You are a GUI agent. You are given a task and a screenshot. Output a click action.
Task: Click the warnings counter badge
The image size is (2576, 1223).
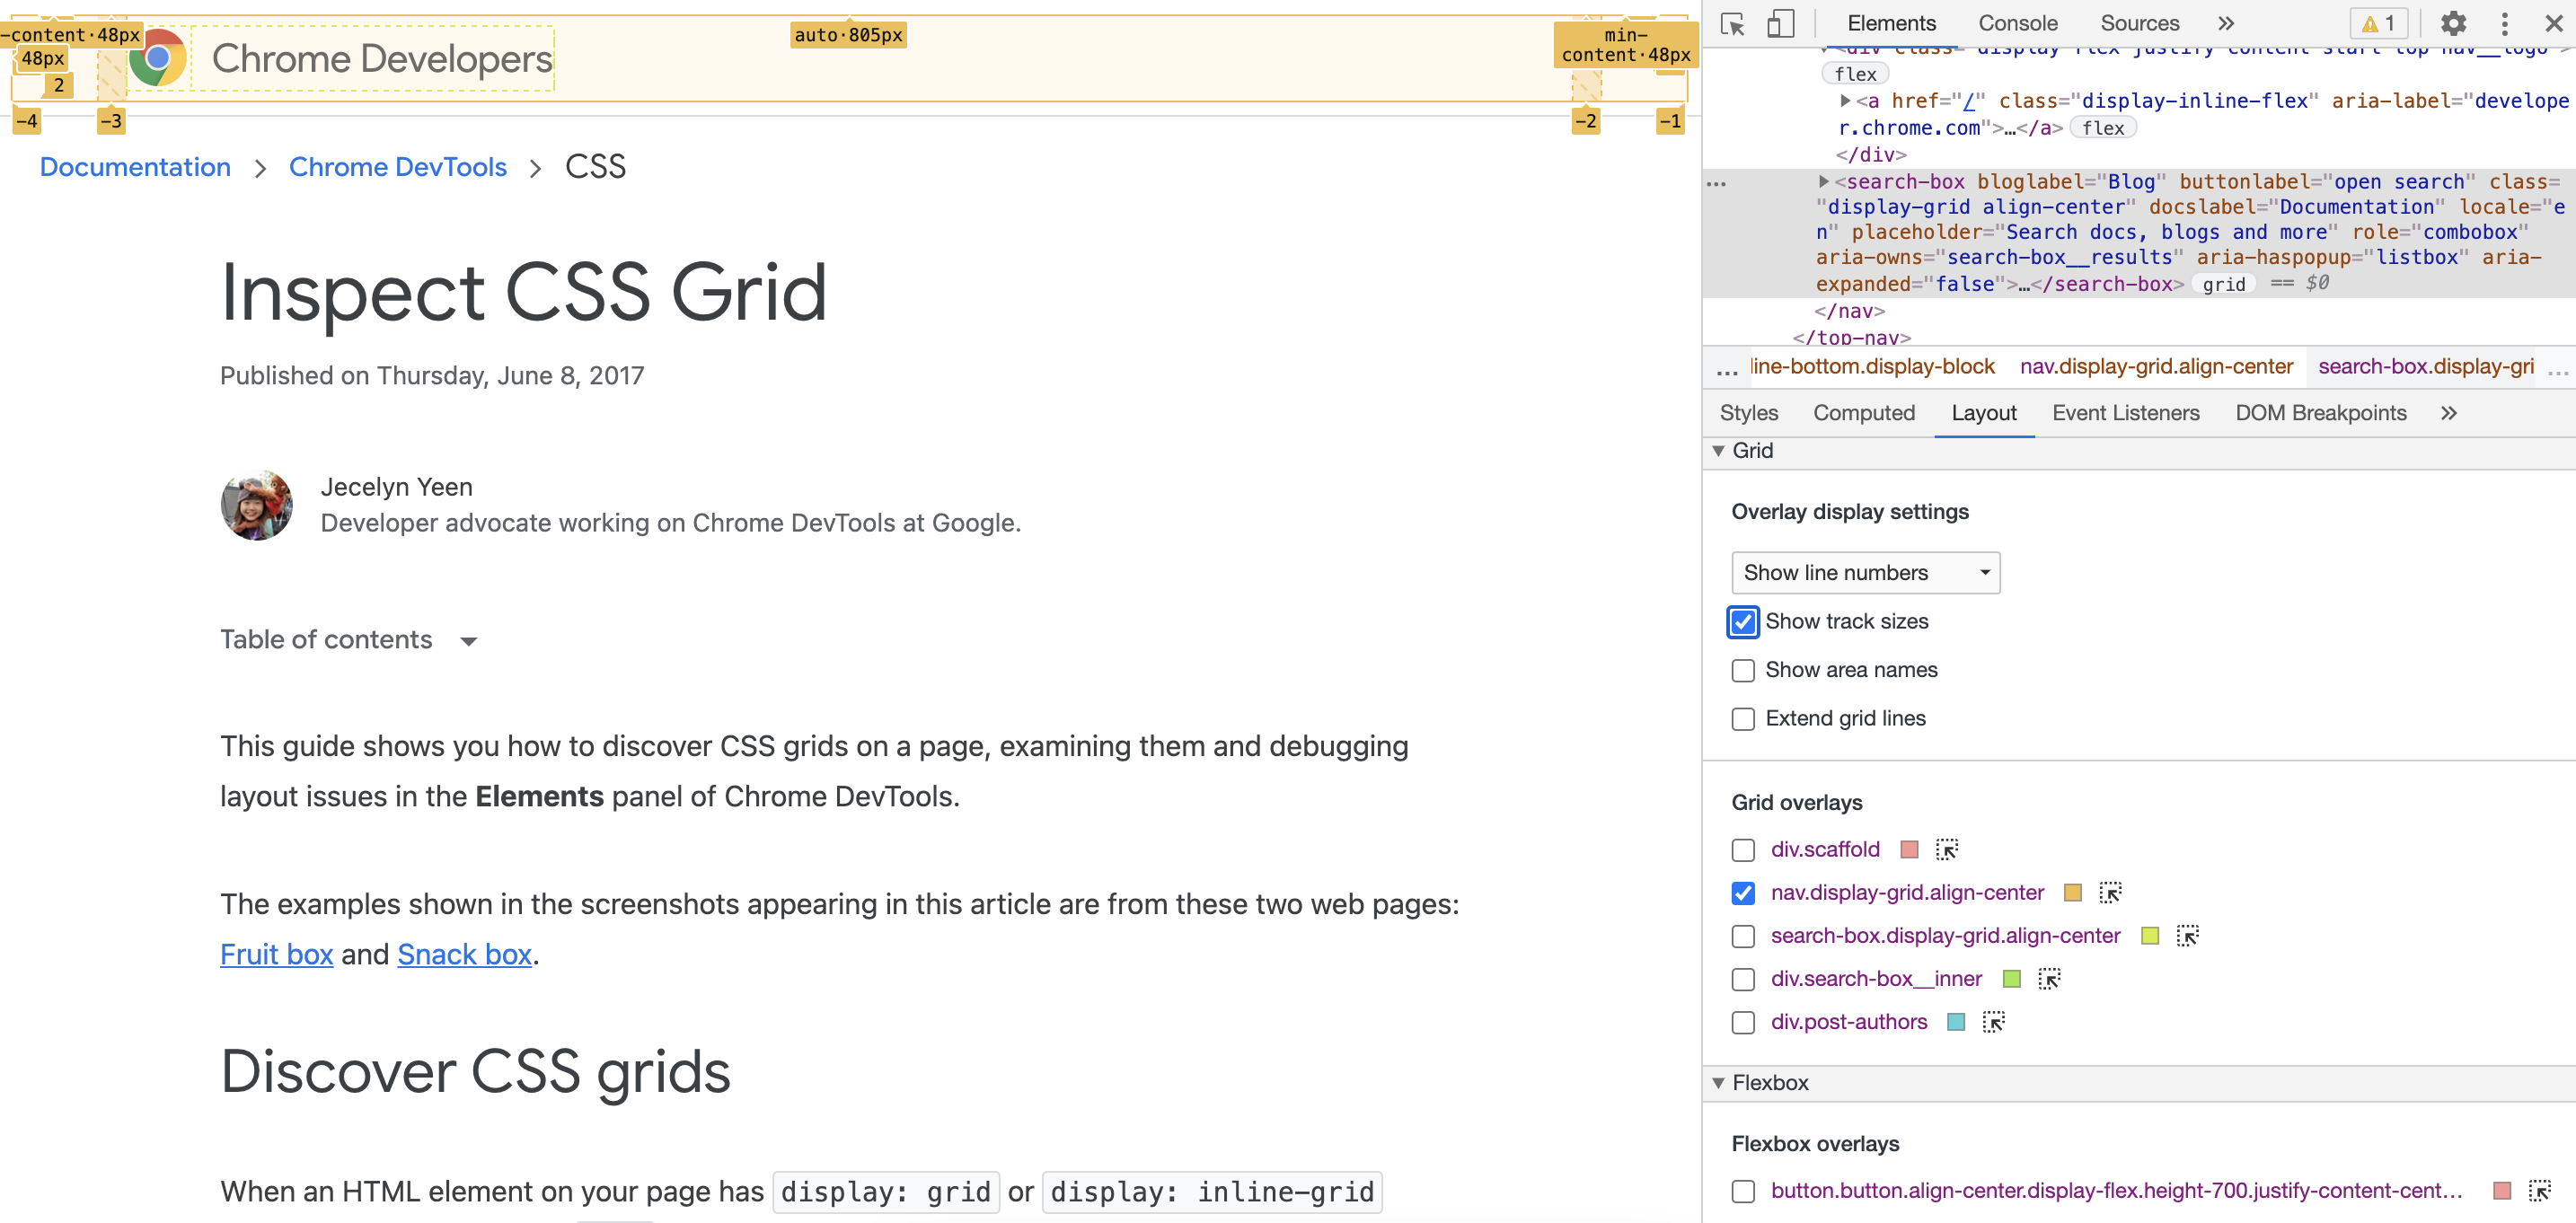pos(2379,23)
